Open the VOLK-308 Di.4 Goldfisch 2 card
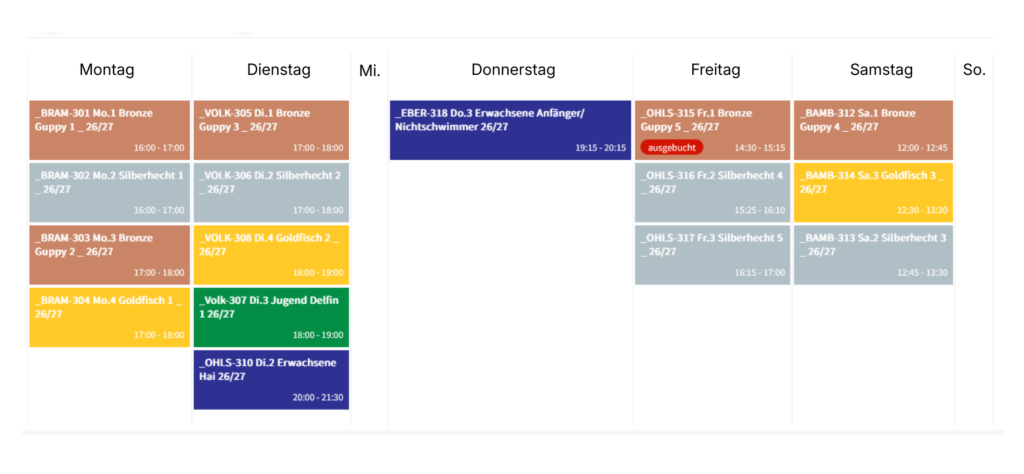The image size is (1024, 474). 271,255
